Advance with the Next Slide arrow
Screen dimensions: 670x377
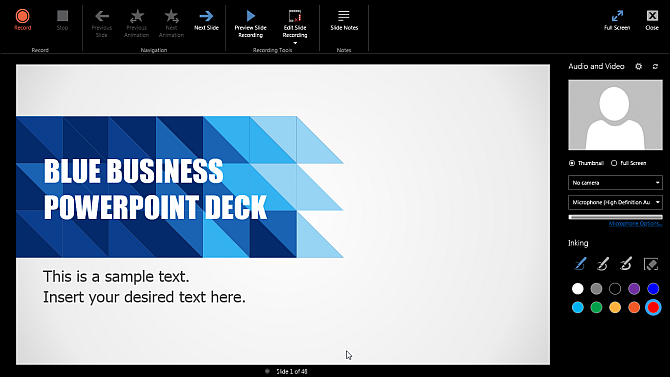pyautogui.click(x=206, y=16)
